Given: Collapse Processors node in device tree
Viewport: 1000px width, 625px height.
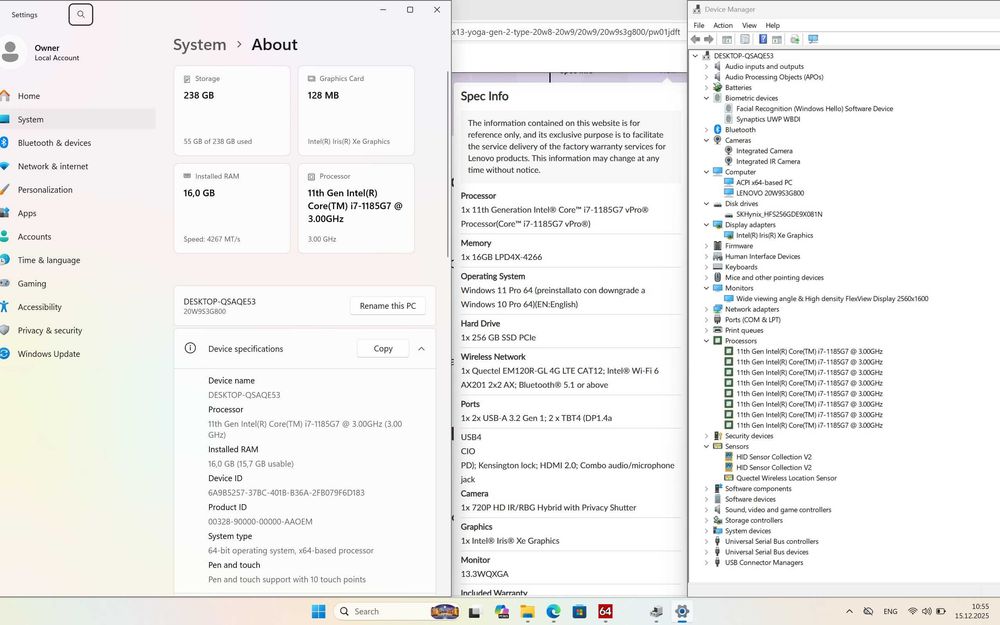Looking at the screenshot, I should click(x=706, y=341).
